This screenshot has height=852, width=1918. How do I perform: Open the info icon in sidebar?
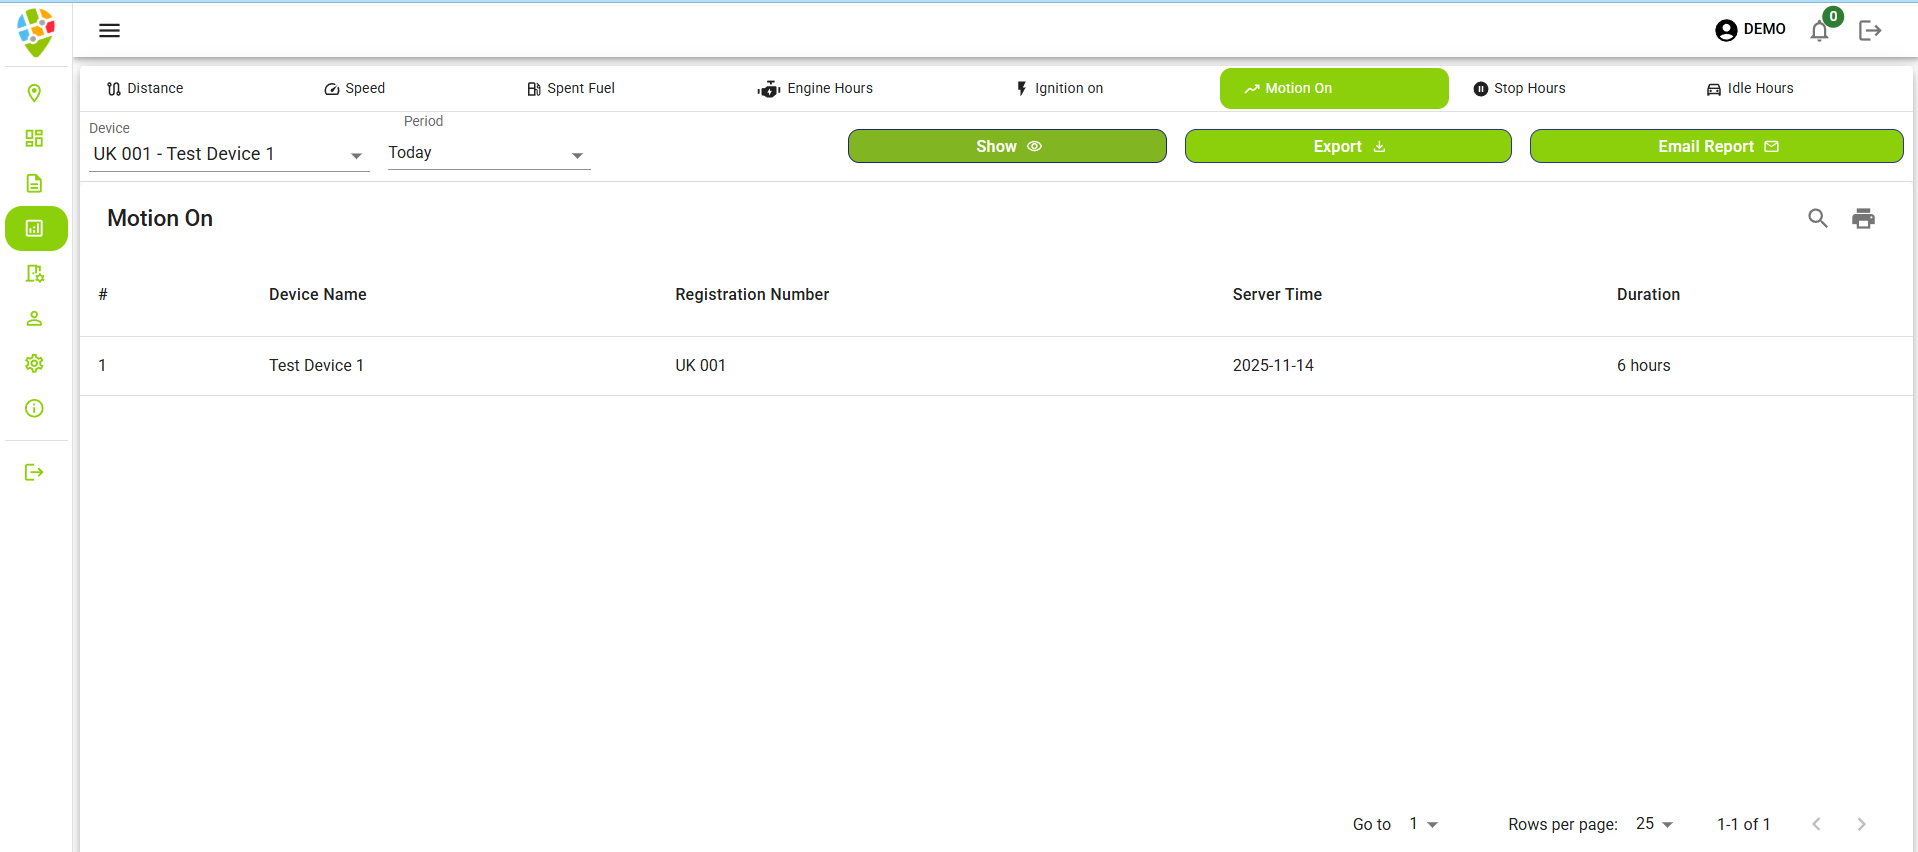point(34,408)
